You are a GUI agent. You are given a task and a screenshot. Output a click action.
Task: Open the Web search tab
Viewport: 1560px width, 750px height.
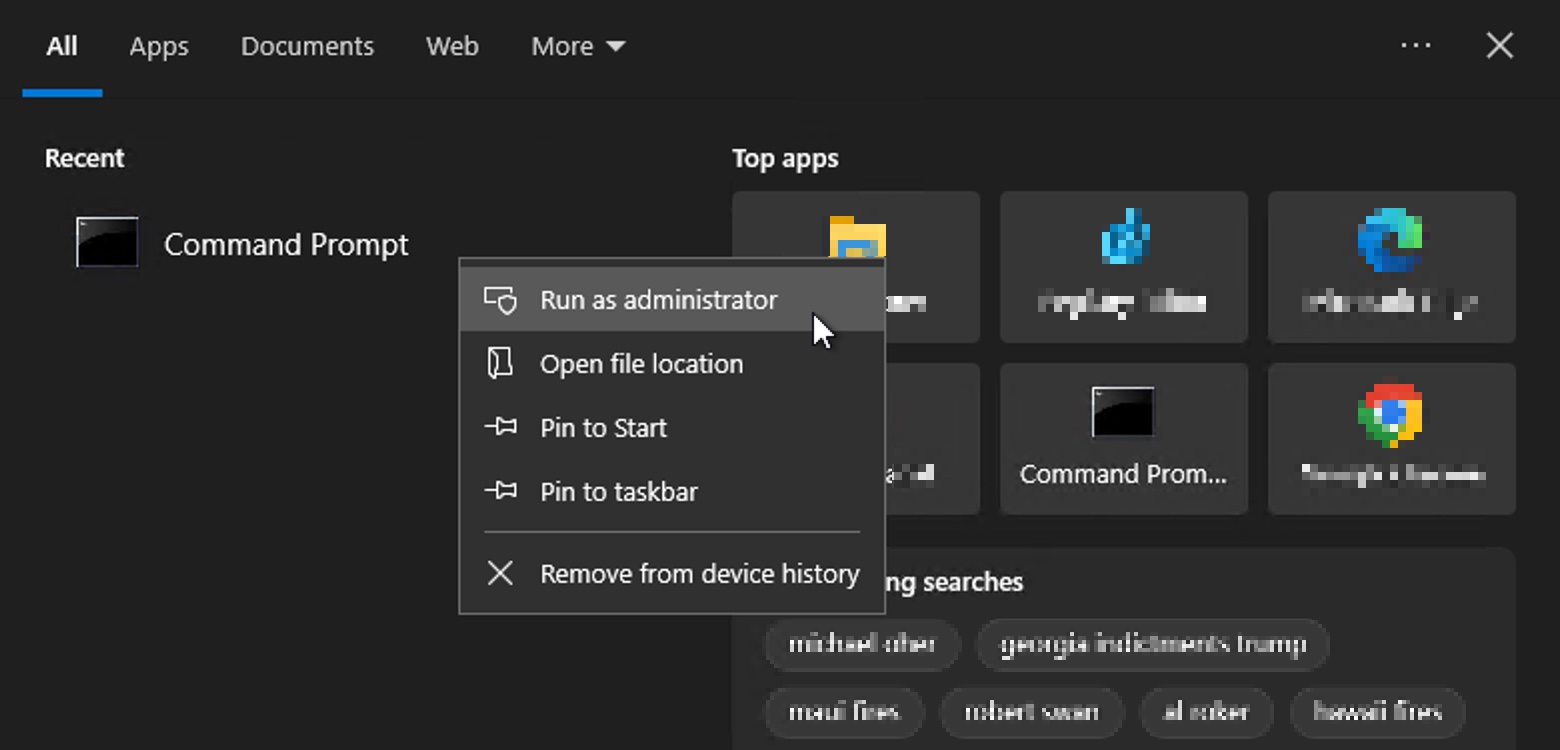452,45
